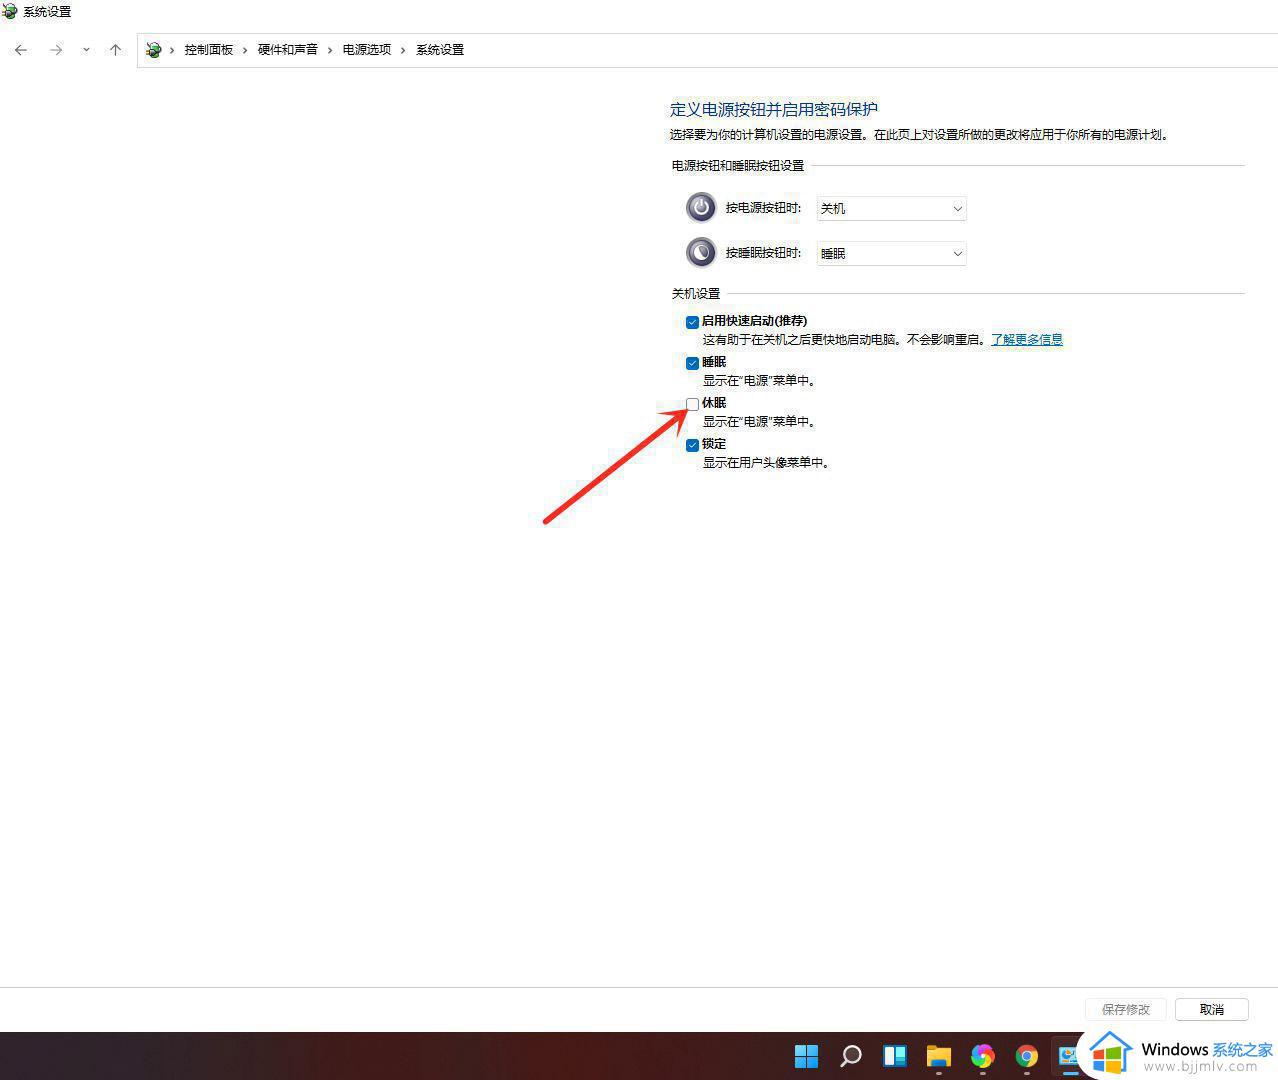Click the 保存修改 button
The height and width of the screenshot is (1080, 1278).
(1126, 1009)
